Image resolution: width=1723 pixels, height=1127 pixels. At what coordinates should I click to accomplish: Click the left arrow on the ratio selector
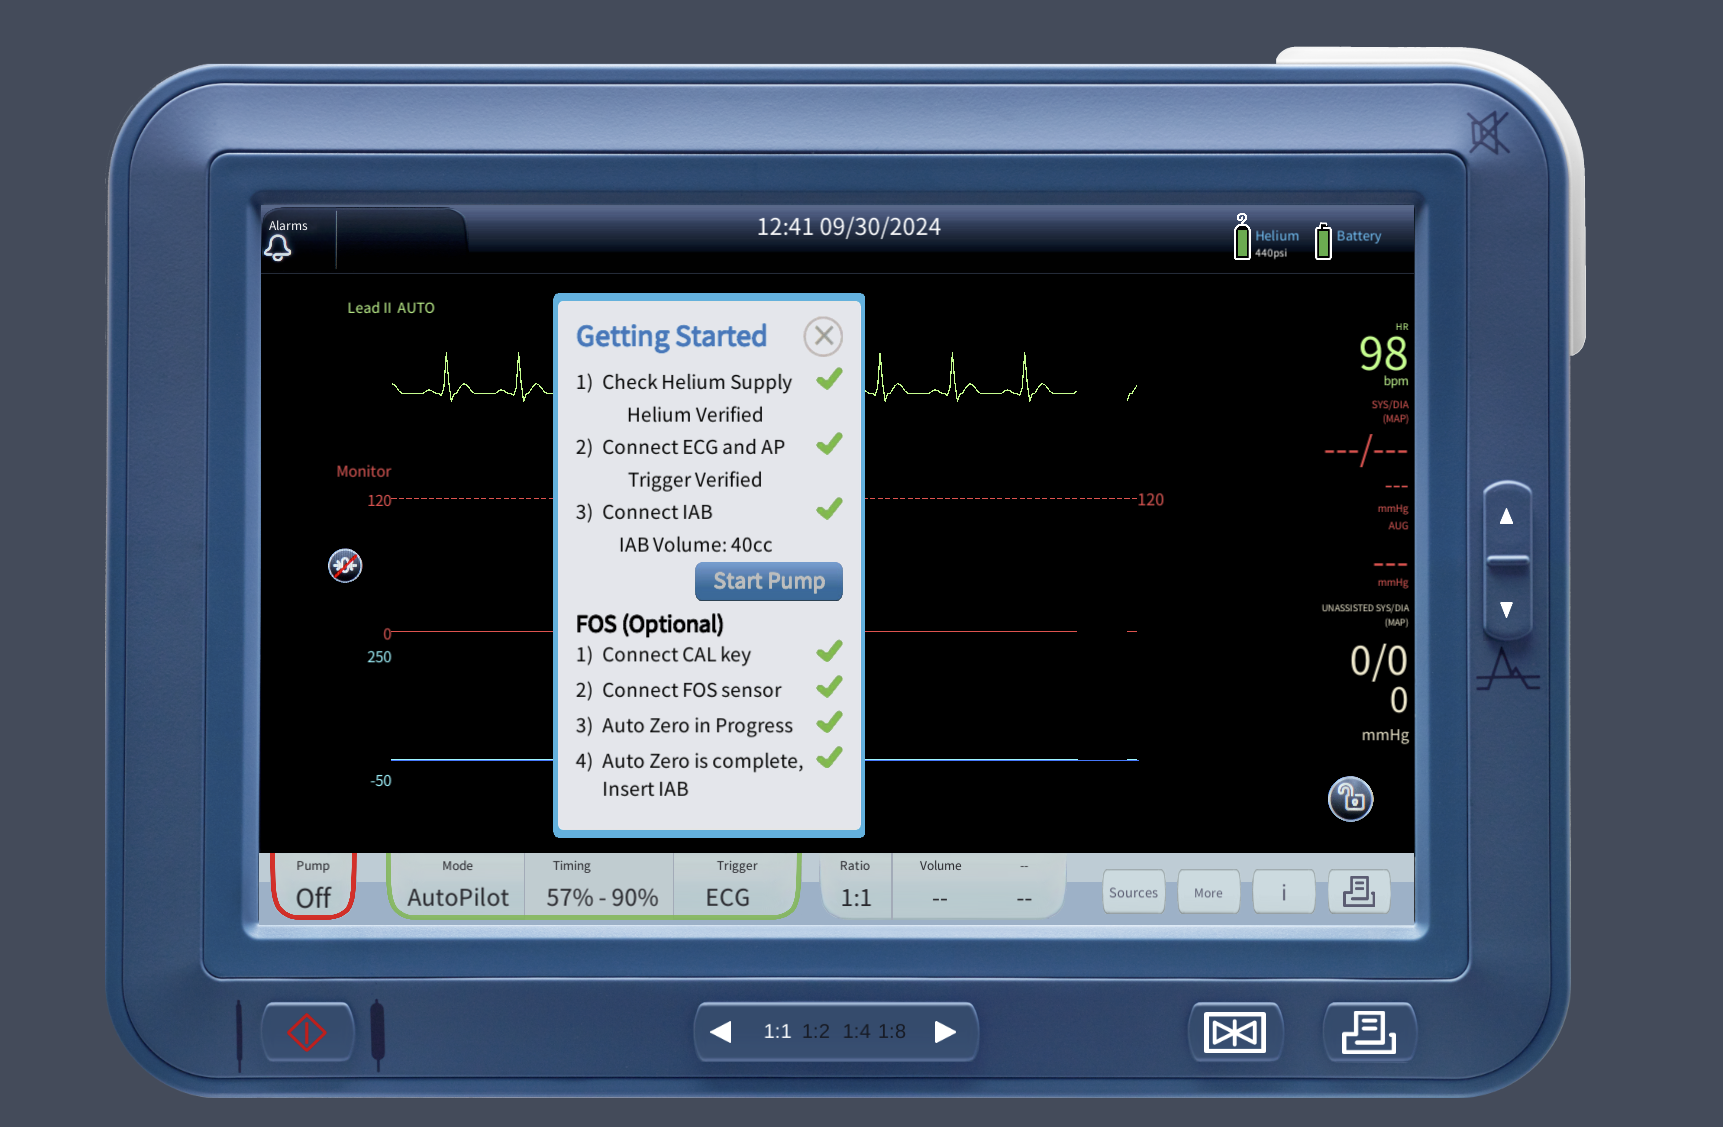pyautogui.click(x=722, y=1031)
